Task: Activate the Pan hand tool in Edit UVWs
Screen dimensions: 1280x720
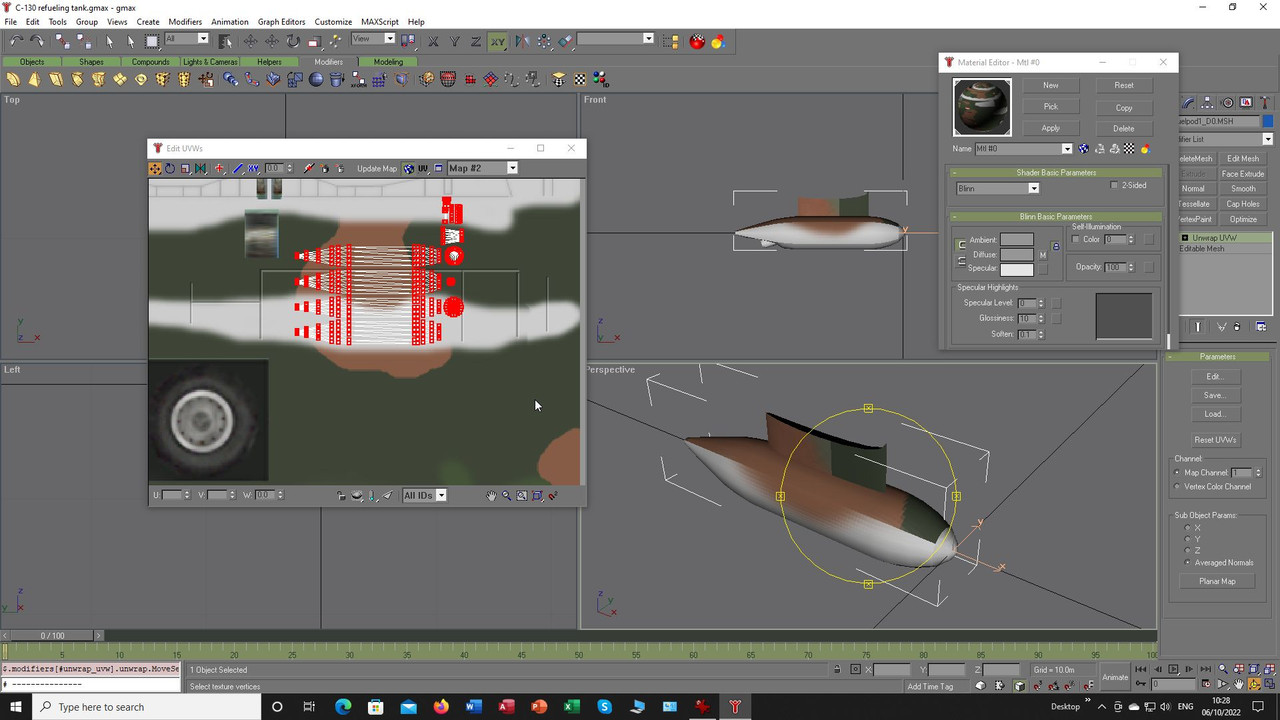Action: pyautogui.click(x=491, y=495)
